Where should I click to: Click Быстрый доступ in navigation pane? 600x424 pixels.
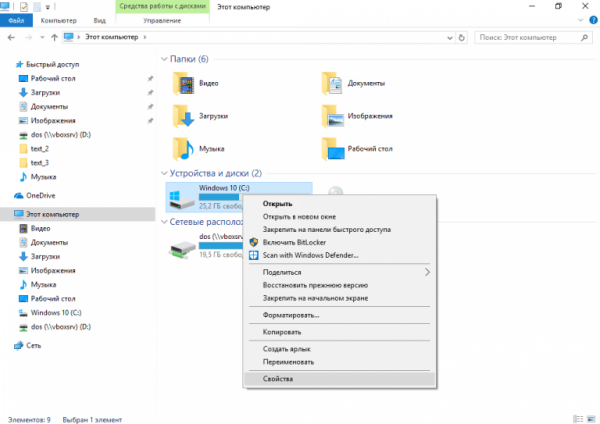[x=52, y=64]
